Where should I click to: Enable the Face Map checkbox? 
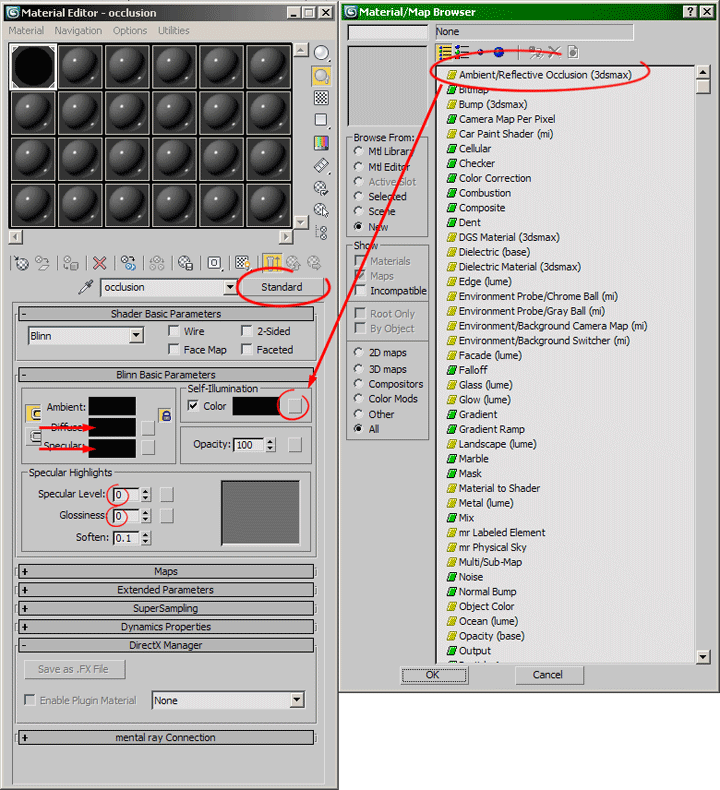coord(173,349)
